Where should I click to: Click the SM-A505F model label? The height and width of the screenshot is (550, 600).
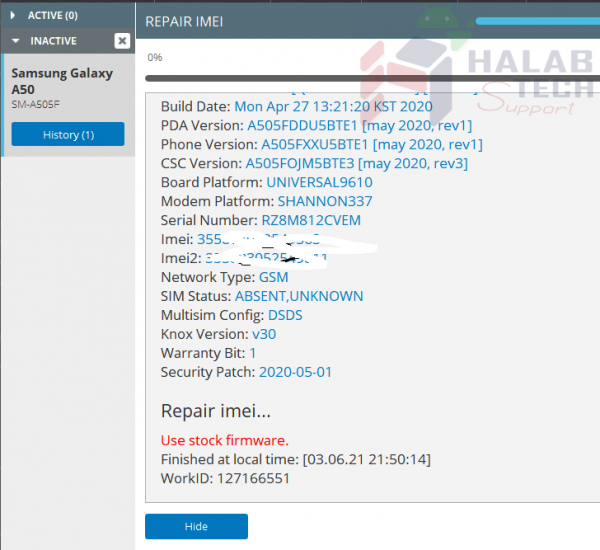[x=35, y=104]
